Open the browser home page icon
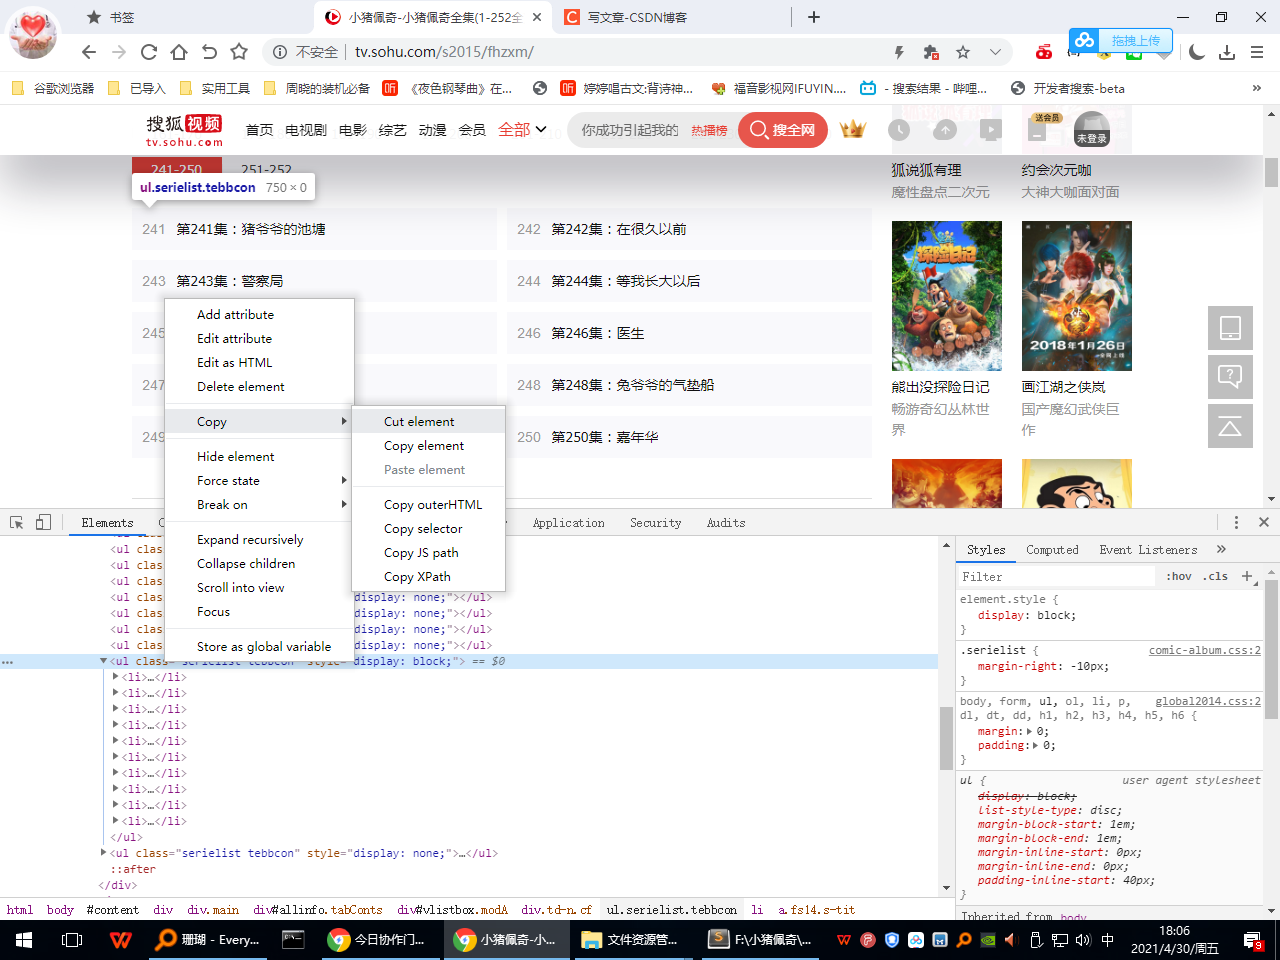This screenshot has height=960, width=1280. (179, 52)
